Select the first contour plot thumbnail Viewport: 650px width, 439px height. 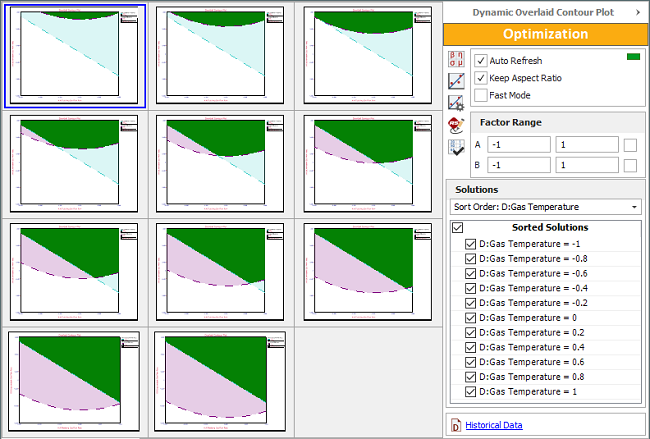76,54
